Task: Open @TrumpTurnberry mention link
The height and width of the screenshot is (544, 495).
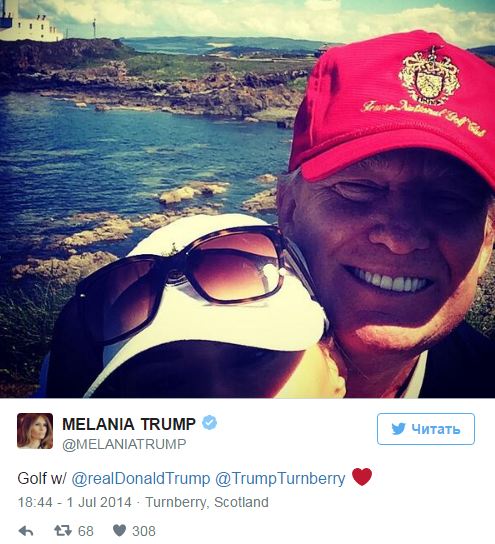Action: (280, 478)
